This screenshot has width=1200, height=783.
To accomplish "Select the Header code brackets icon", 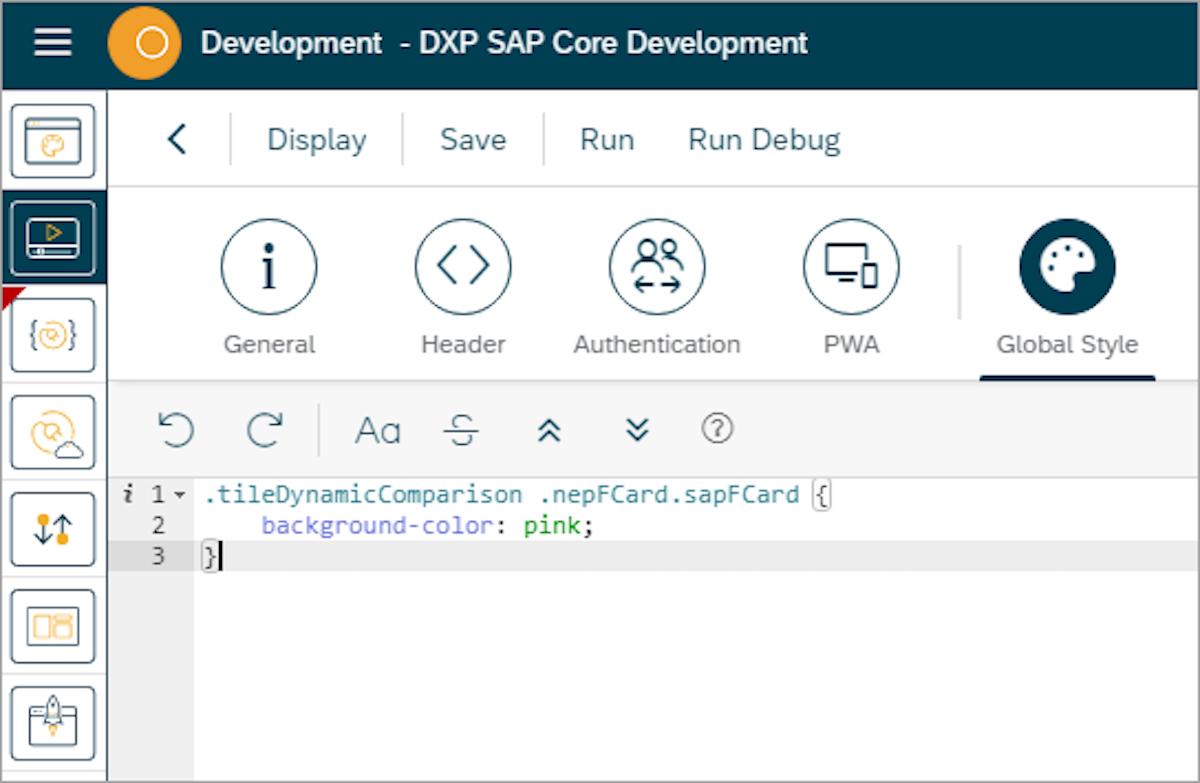I will [x=463, y=267].
